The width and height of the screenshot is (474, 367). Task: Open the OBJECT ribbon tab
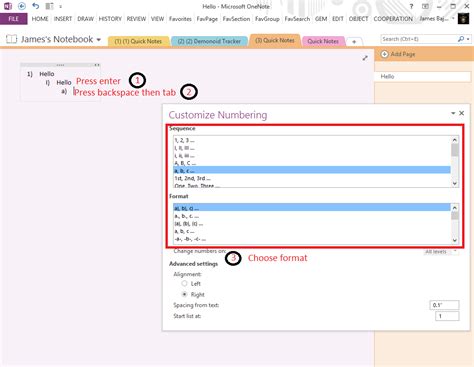pyautogui.click(x=358, y=19)
